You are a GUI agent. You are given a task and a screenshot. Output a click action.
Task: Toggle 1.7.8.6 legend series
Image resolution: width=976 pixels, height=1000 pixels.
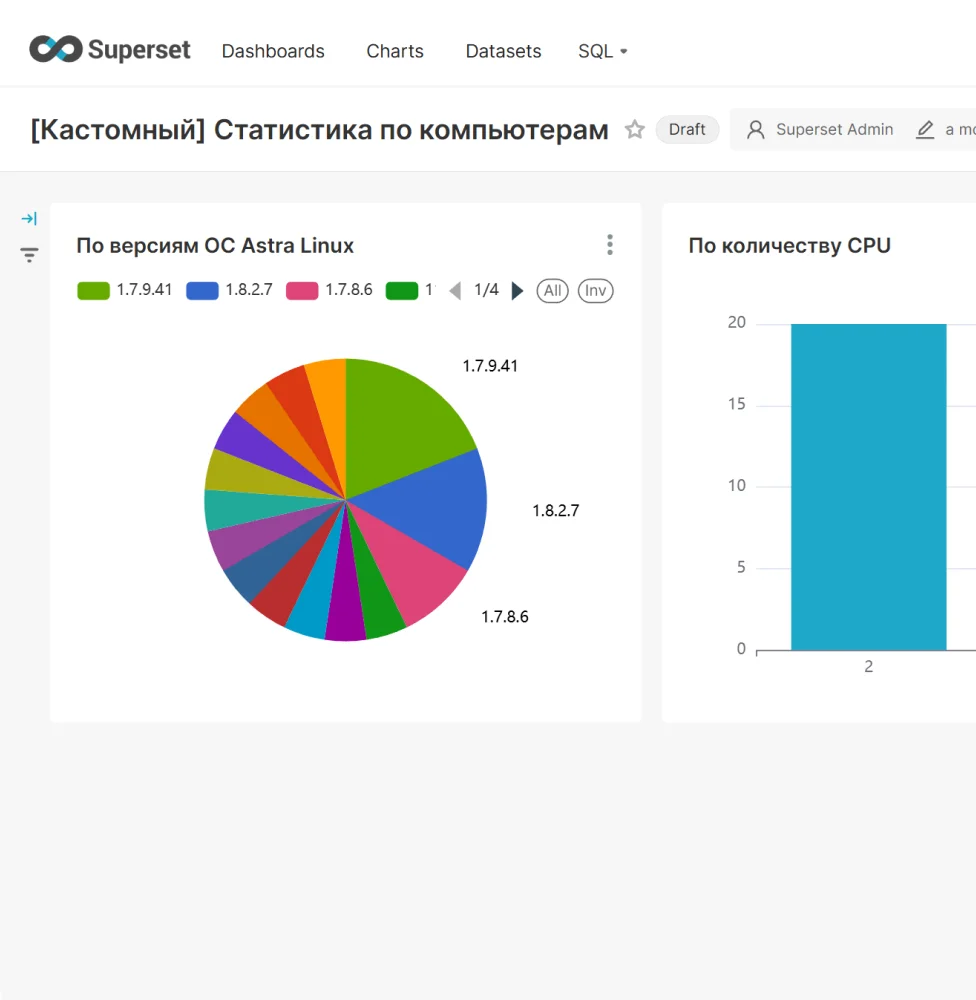(x=329, y=290)
